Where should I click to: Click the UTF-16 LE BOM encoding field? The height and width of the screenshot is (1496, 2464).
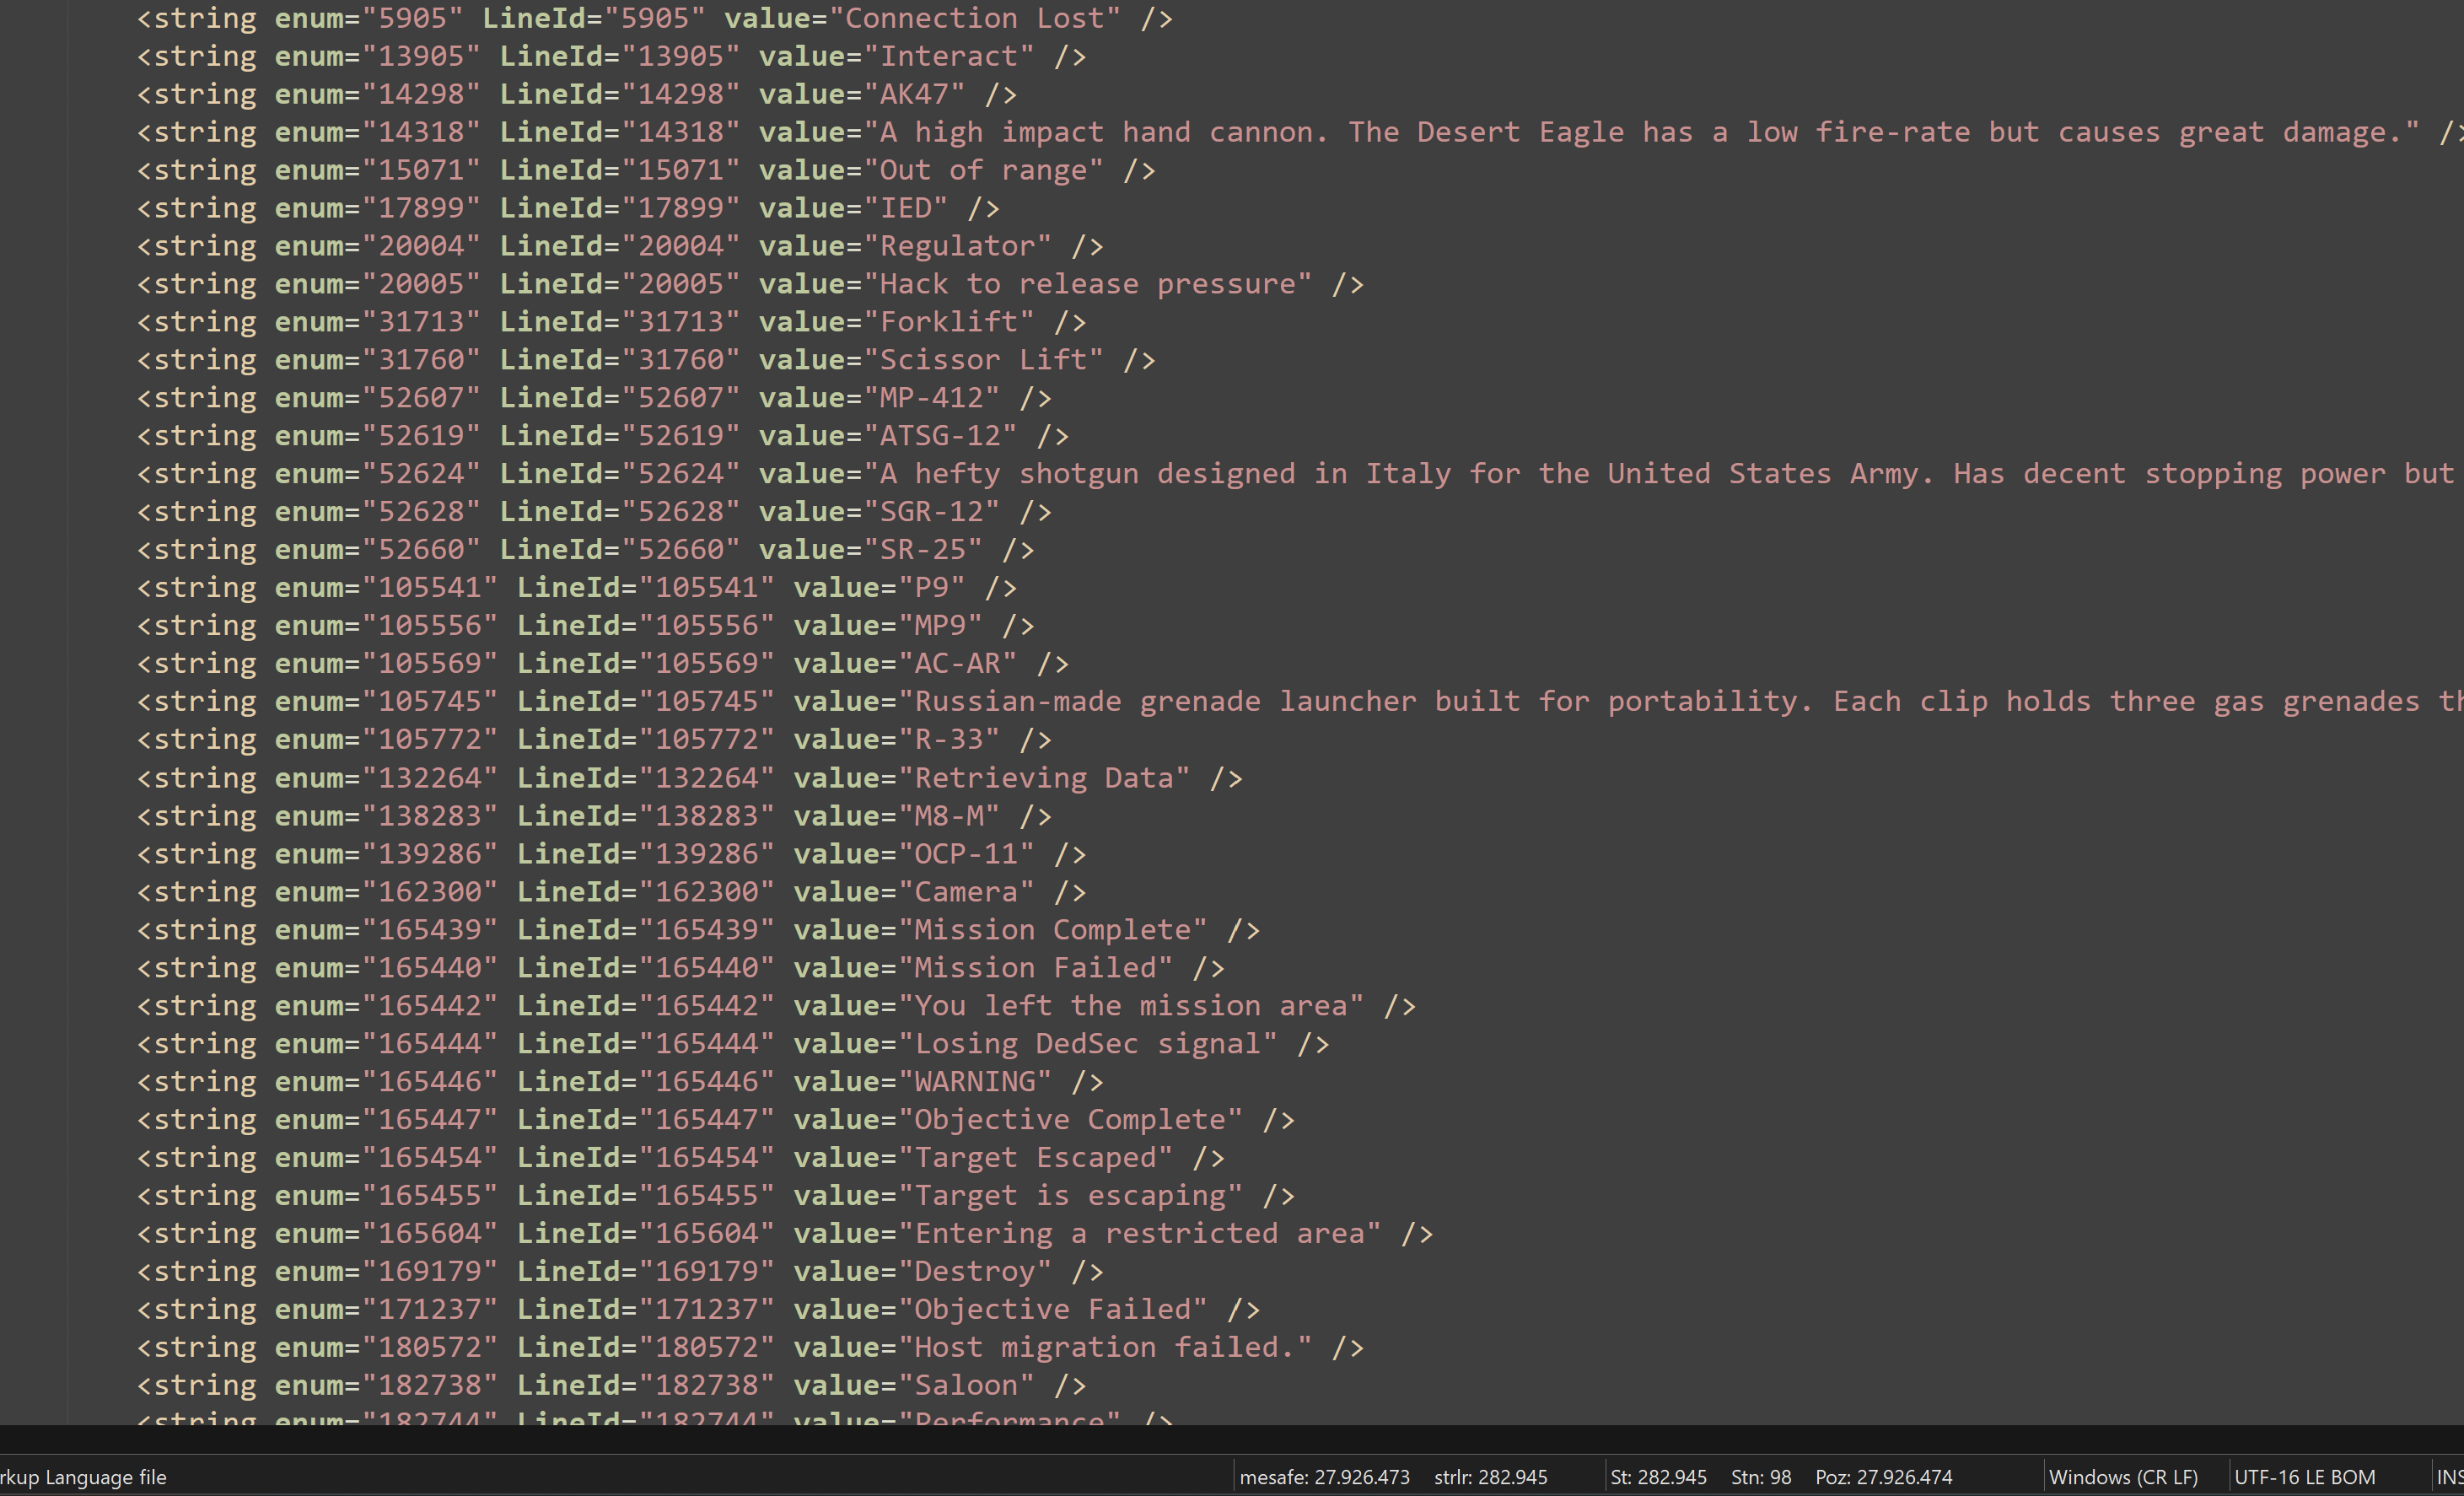click(2304, 1477)
